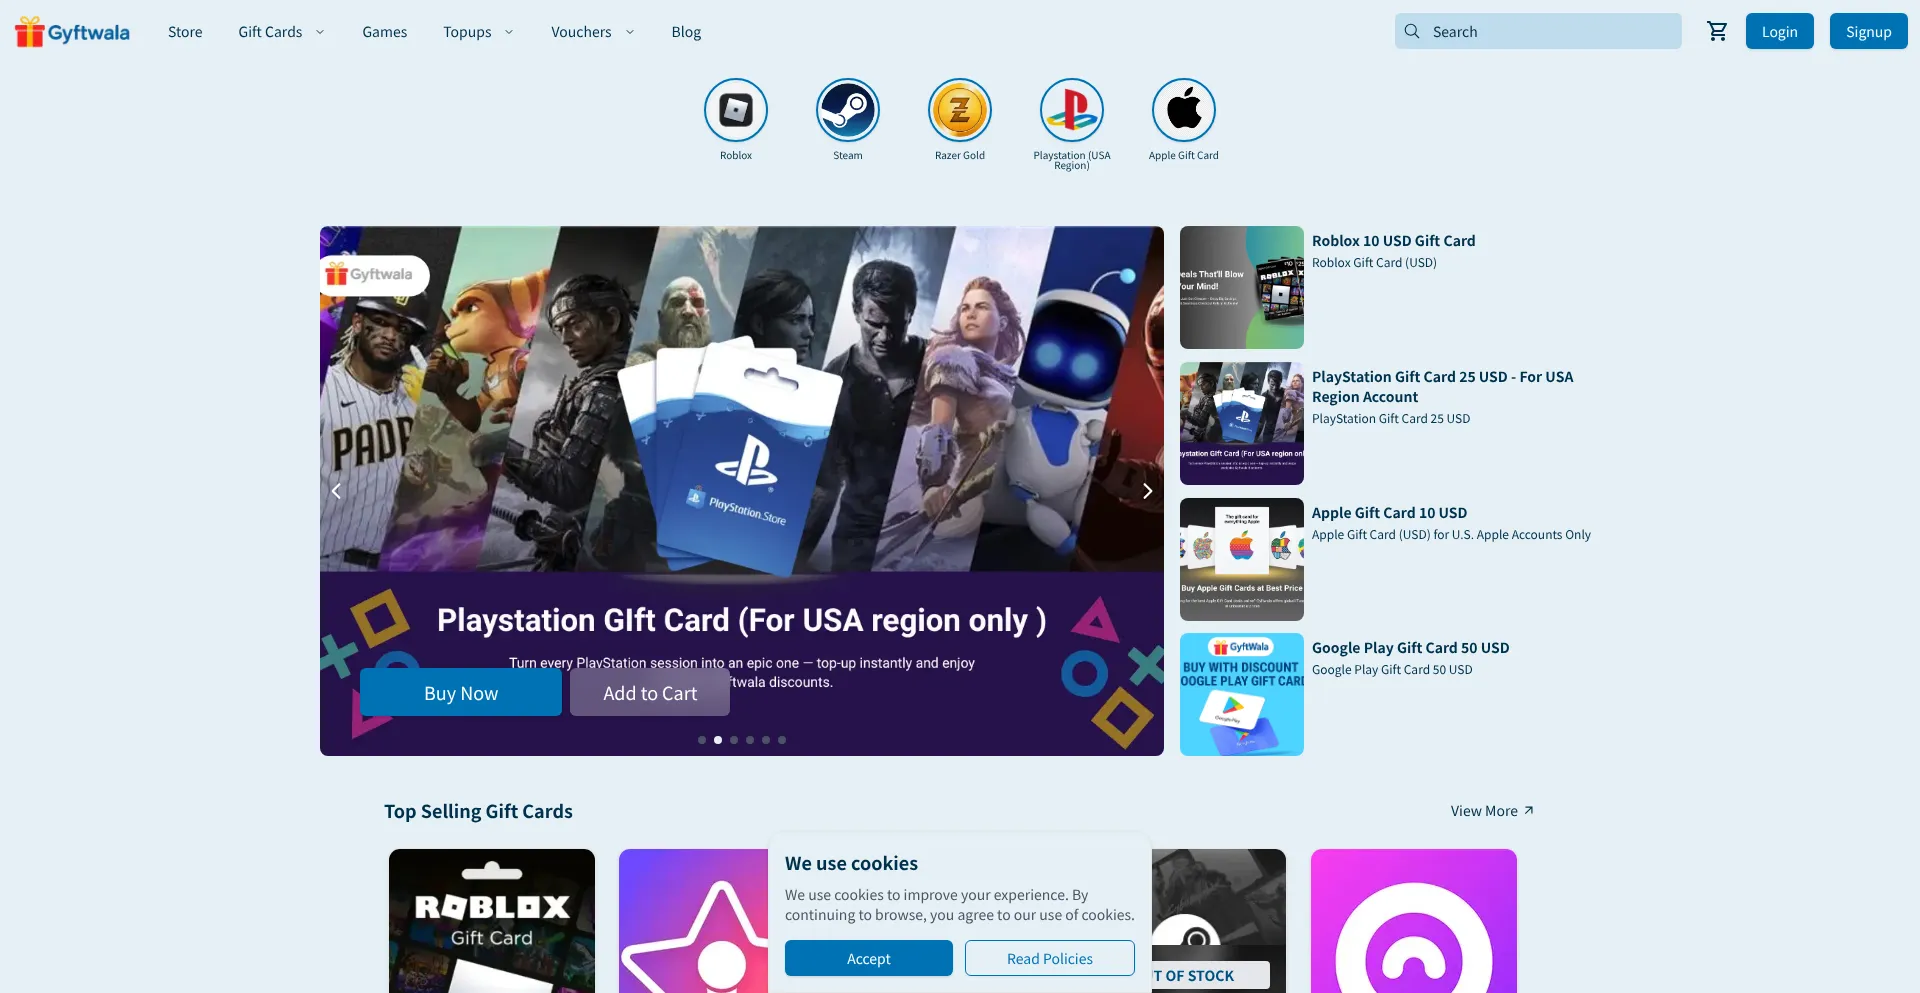Open Google Play Gift Card 50 USD thumbnail

point(1242,694)
